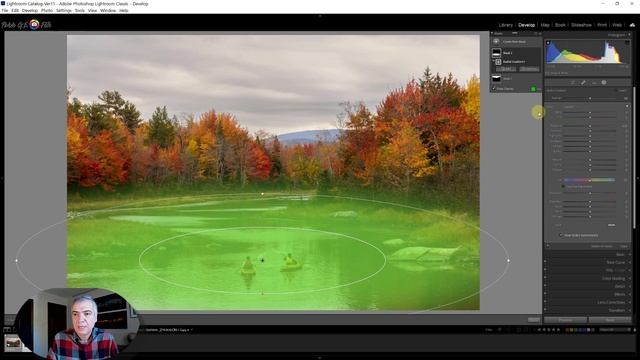Click the cloud sync status icon
Image resolution: width=640 pixels, height=360 pixels.
coord(632,25)
